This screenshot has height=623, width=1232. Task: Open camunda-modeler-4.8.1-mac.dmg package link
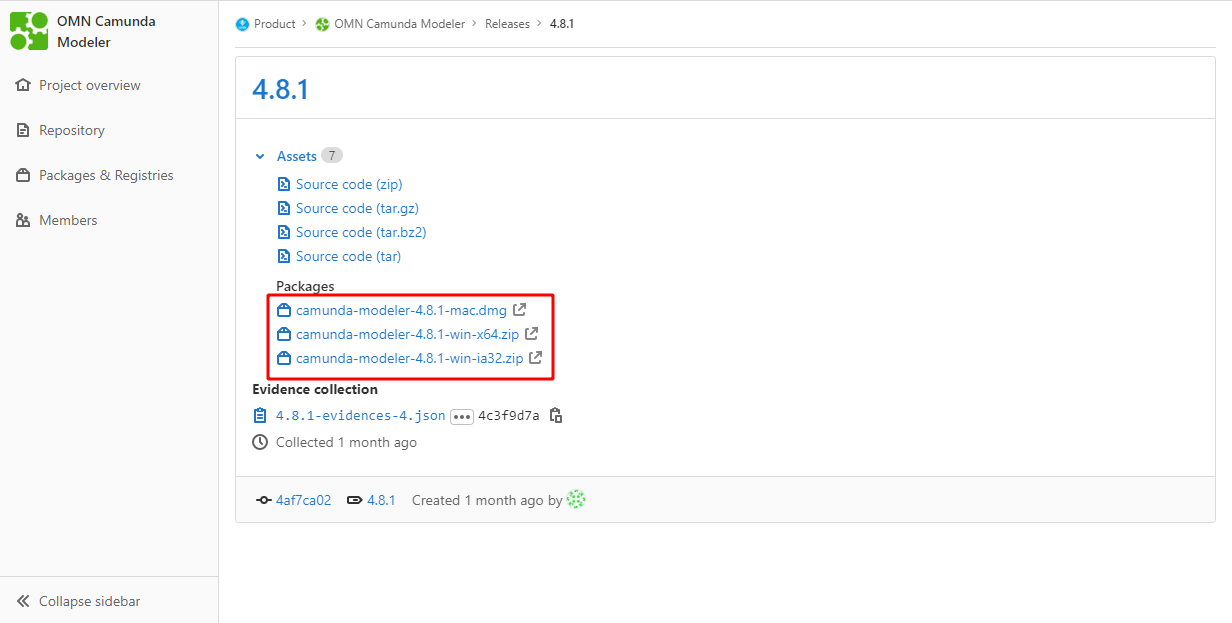(x=401, y=310)
